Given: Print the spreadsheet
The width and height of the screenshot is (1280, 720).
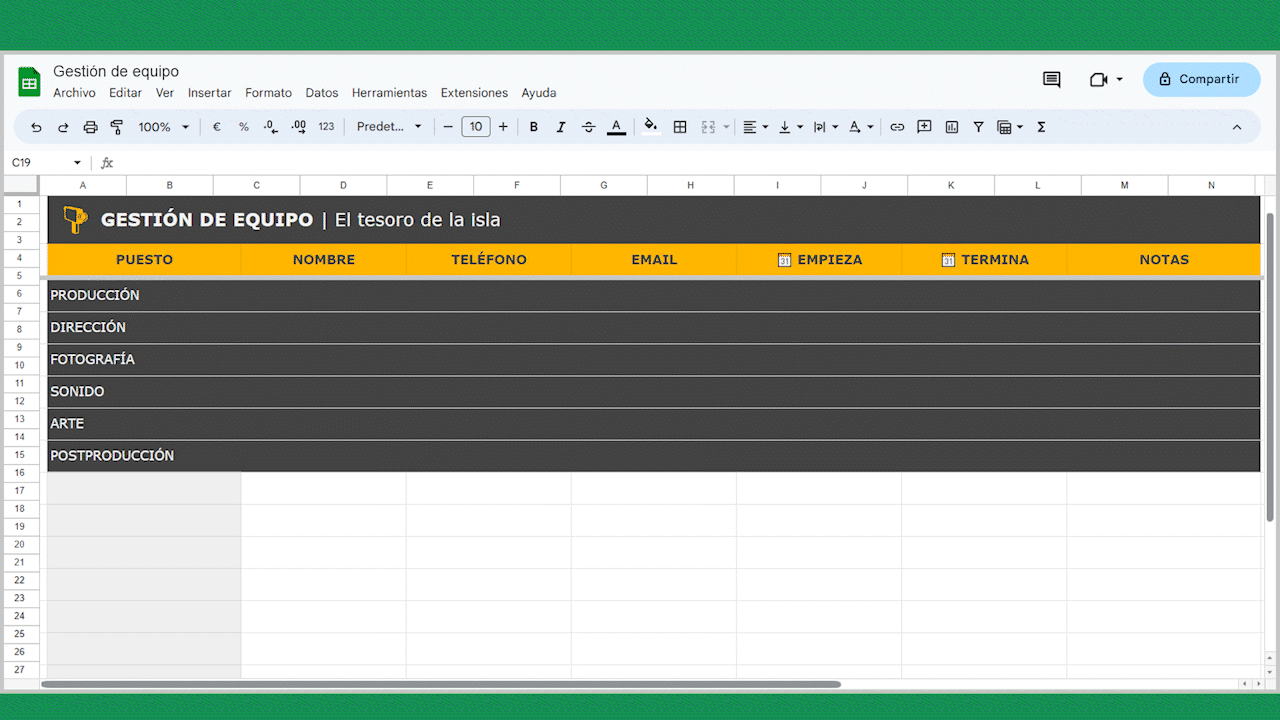Looking at the screenshot, I should [90, 127].
